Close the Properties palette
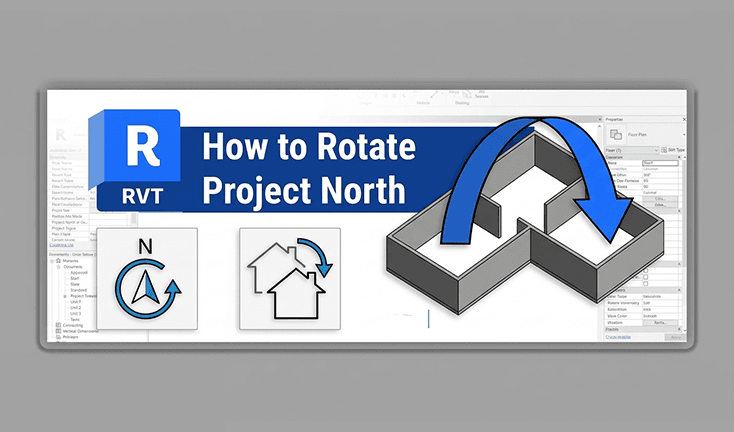This screenshot has height=432, width=734. pos(683,120)
